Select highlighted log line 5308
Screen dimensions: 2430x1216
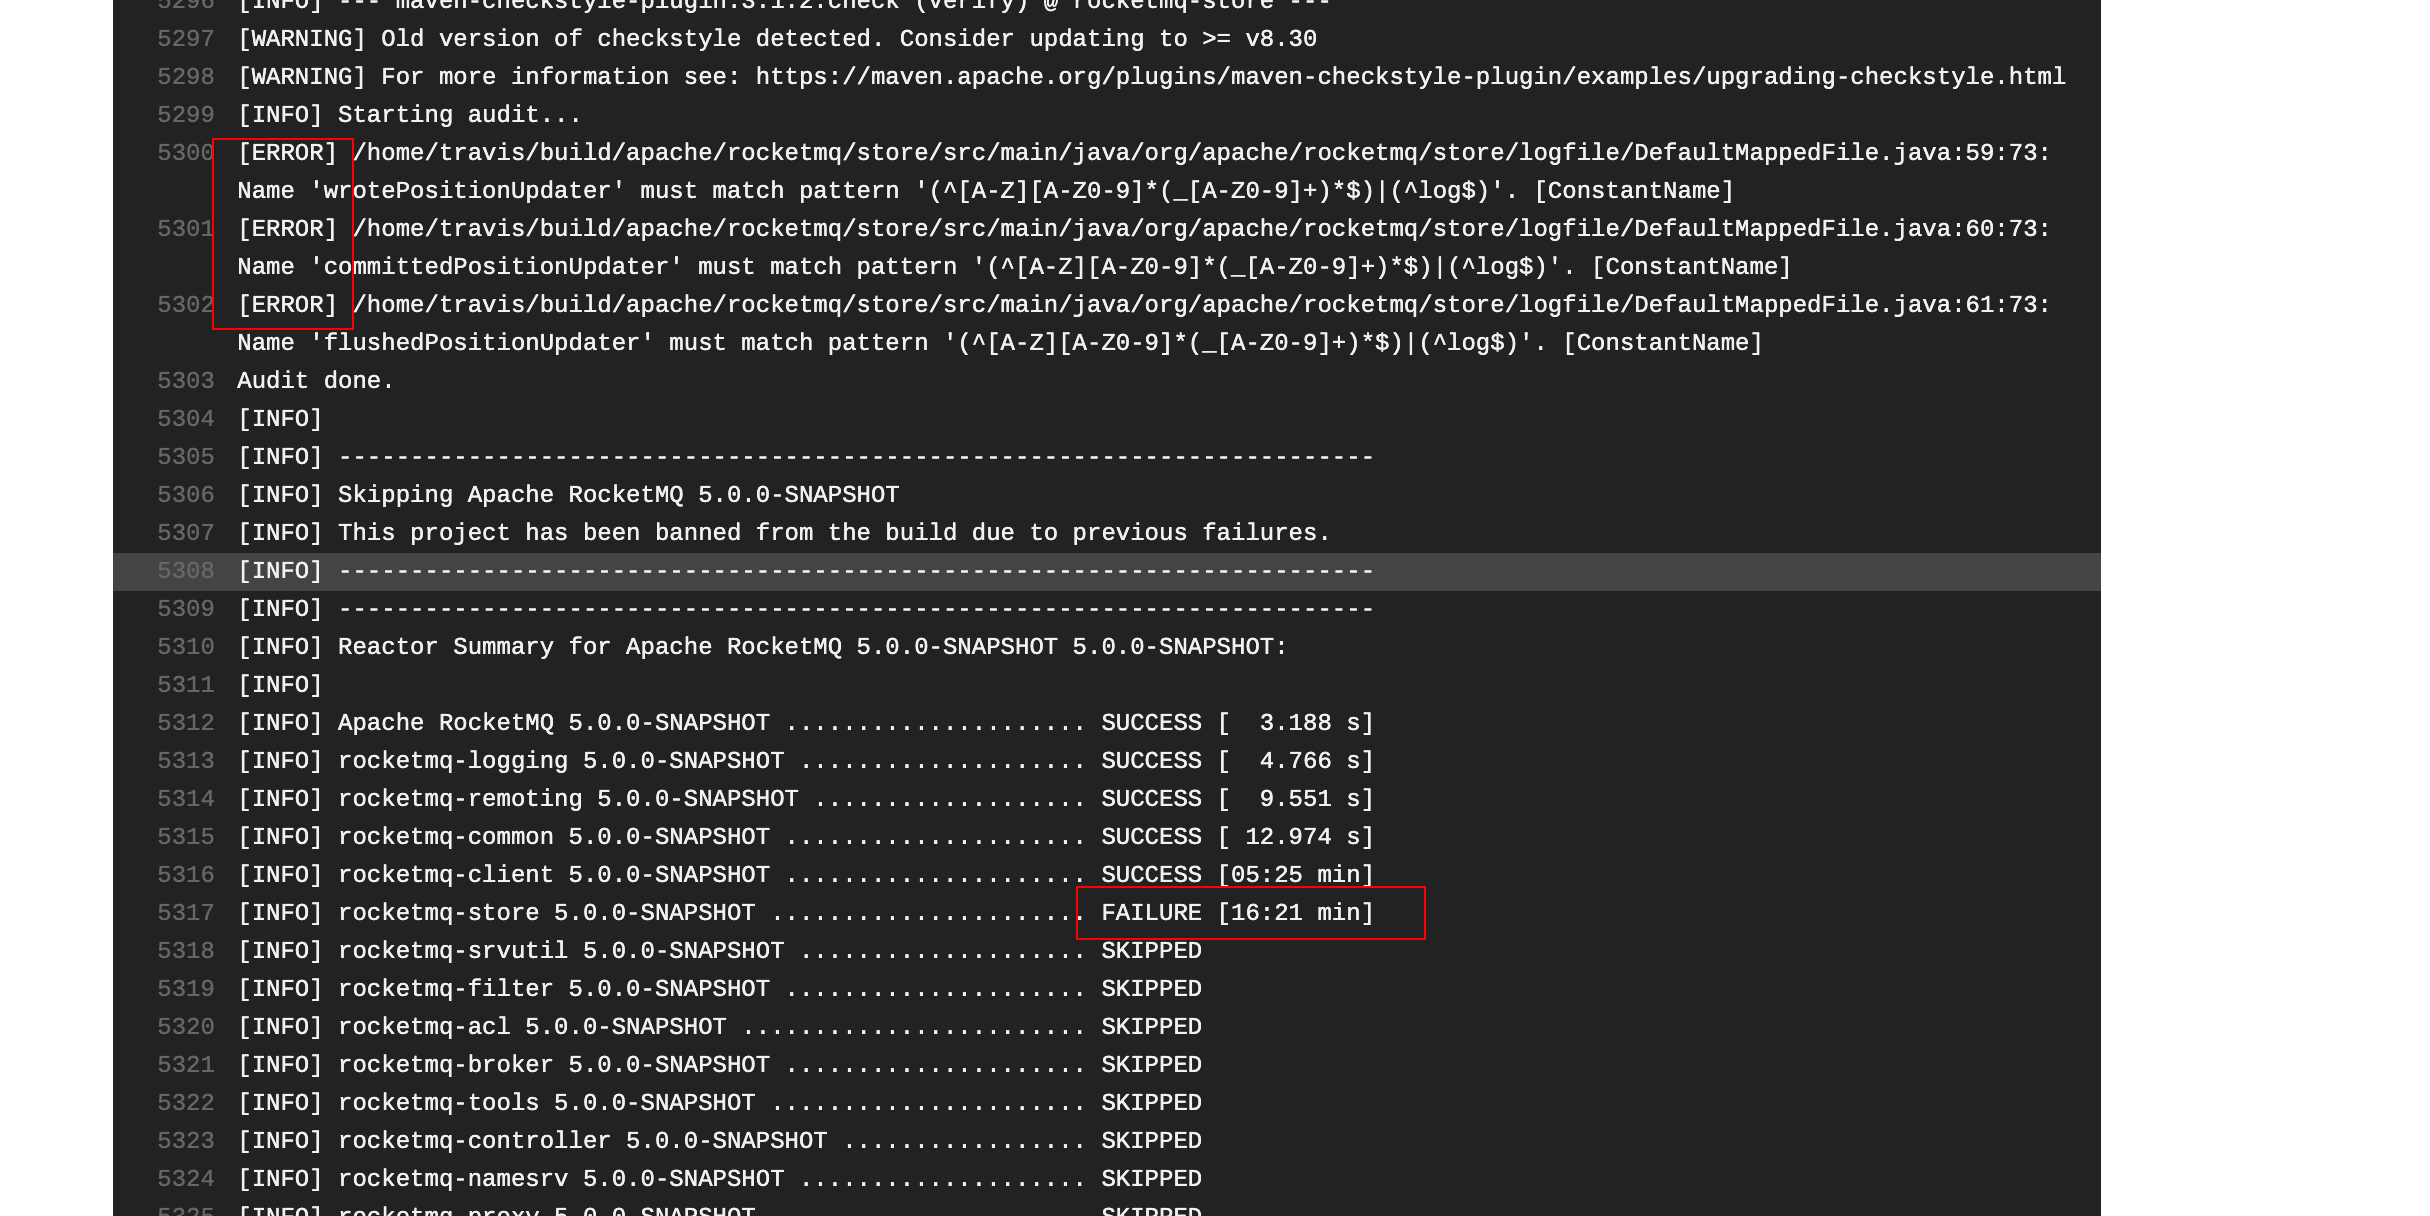tap(805, 572)
